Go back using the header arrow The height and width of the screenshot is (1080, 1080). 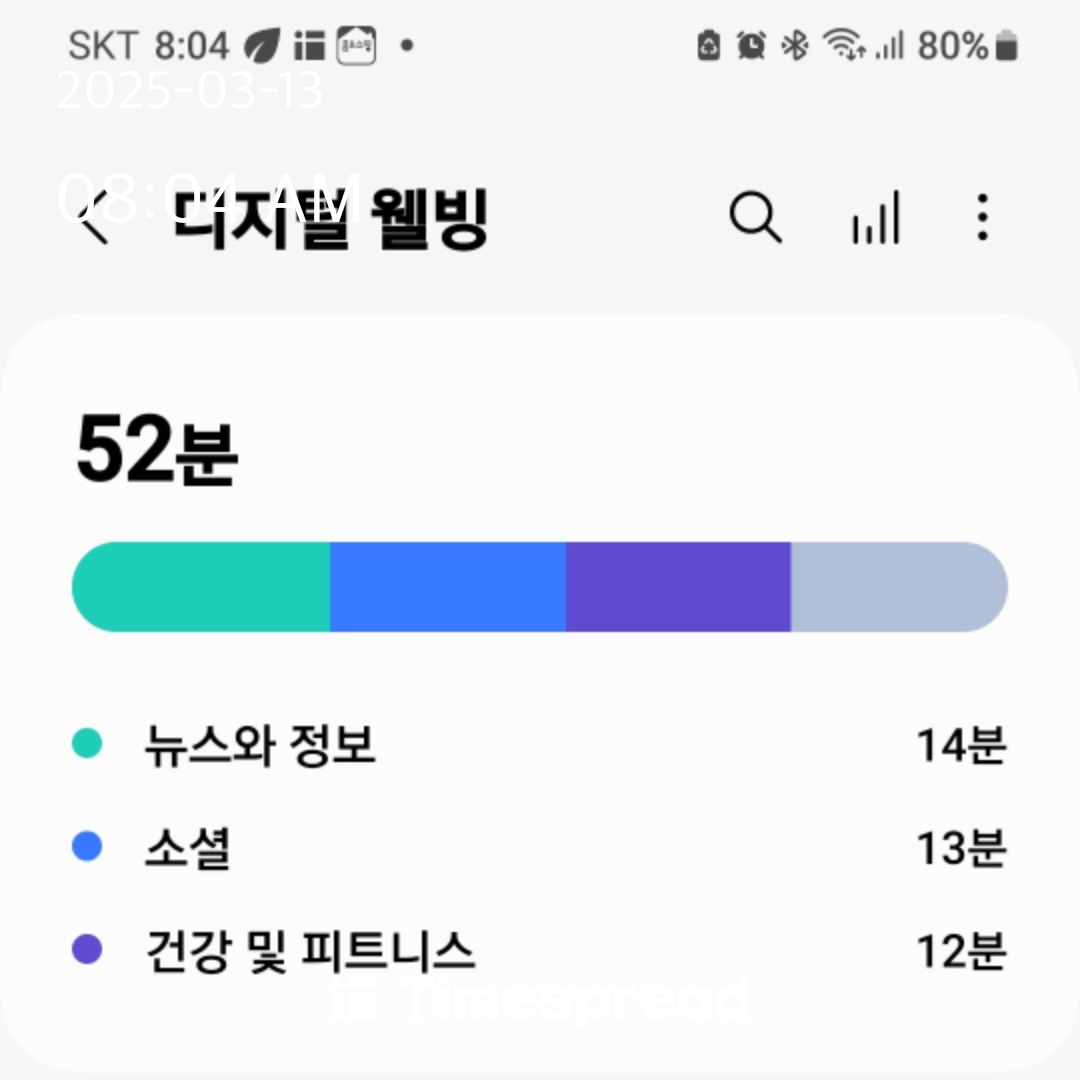(x=95, y=220)
